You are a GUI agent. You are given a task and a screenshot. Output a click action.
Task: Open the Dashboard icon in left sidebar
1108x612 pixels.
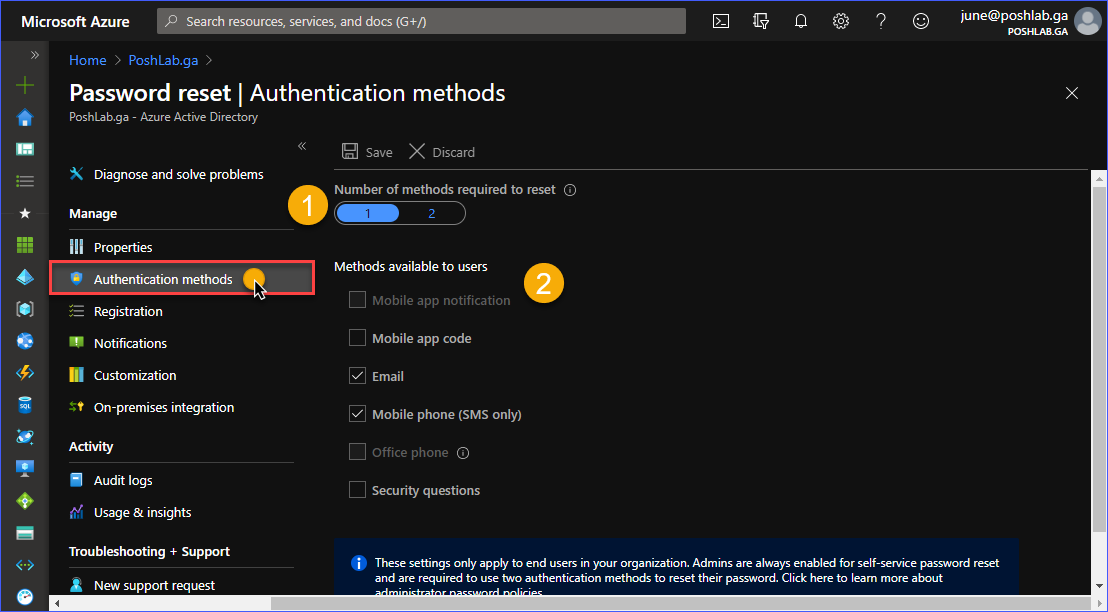coord(25,149)
